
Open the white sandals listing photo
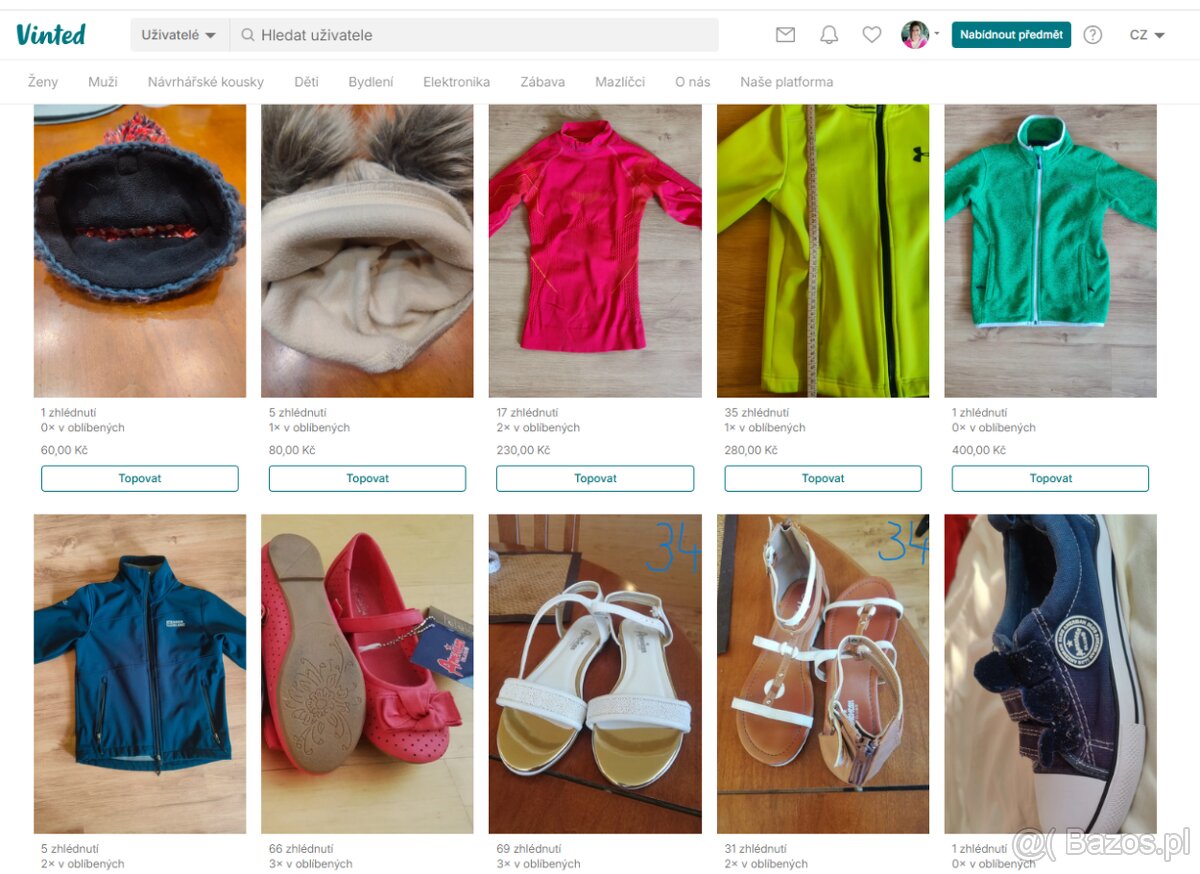(595, 673)
